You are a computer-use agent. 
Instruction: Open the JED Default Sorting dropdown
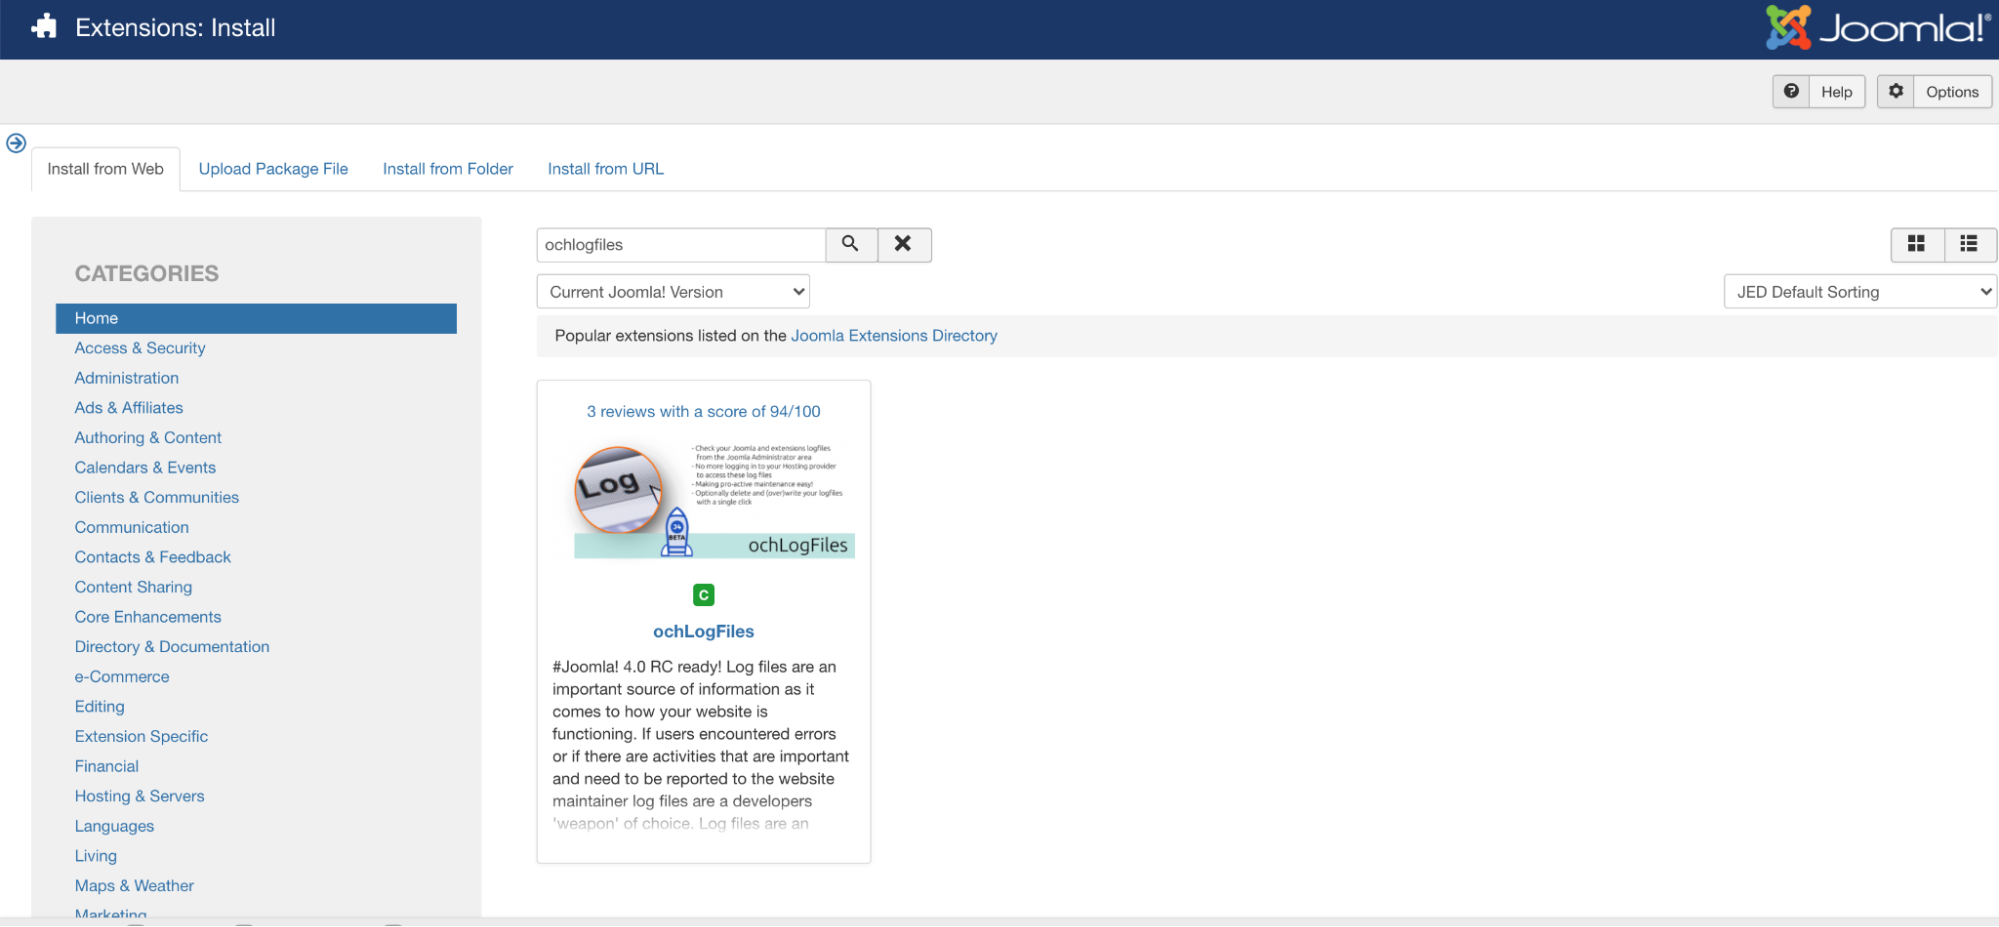tap(1859, 292)
